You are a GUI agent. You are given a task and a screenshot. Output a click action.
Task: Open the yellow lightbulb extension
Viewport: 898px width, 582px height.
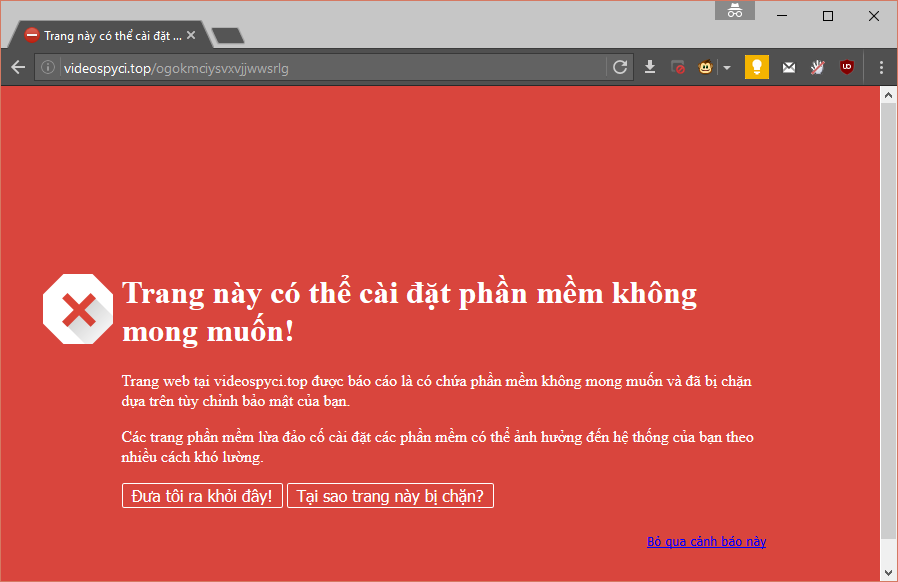pyautogui.click(x=757, y=67)
